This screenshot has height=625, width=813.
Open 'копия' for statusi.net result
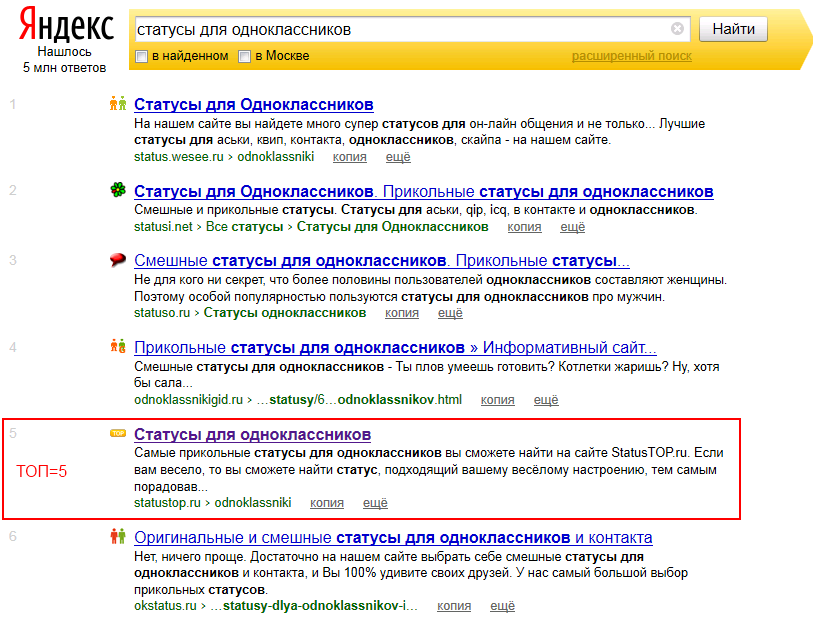click(524, 227)
